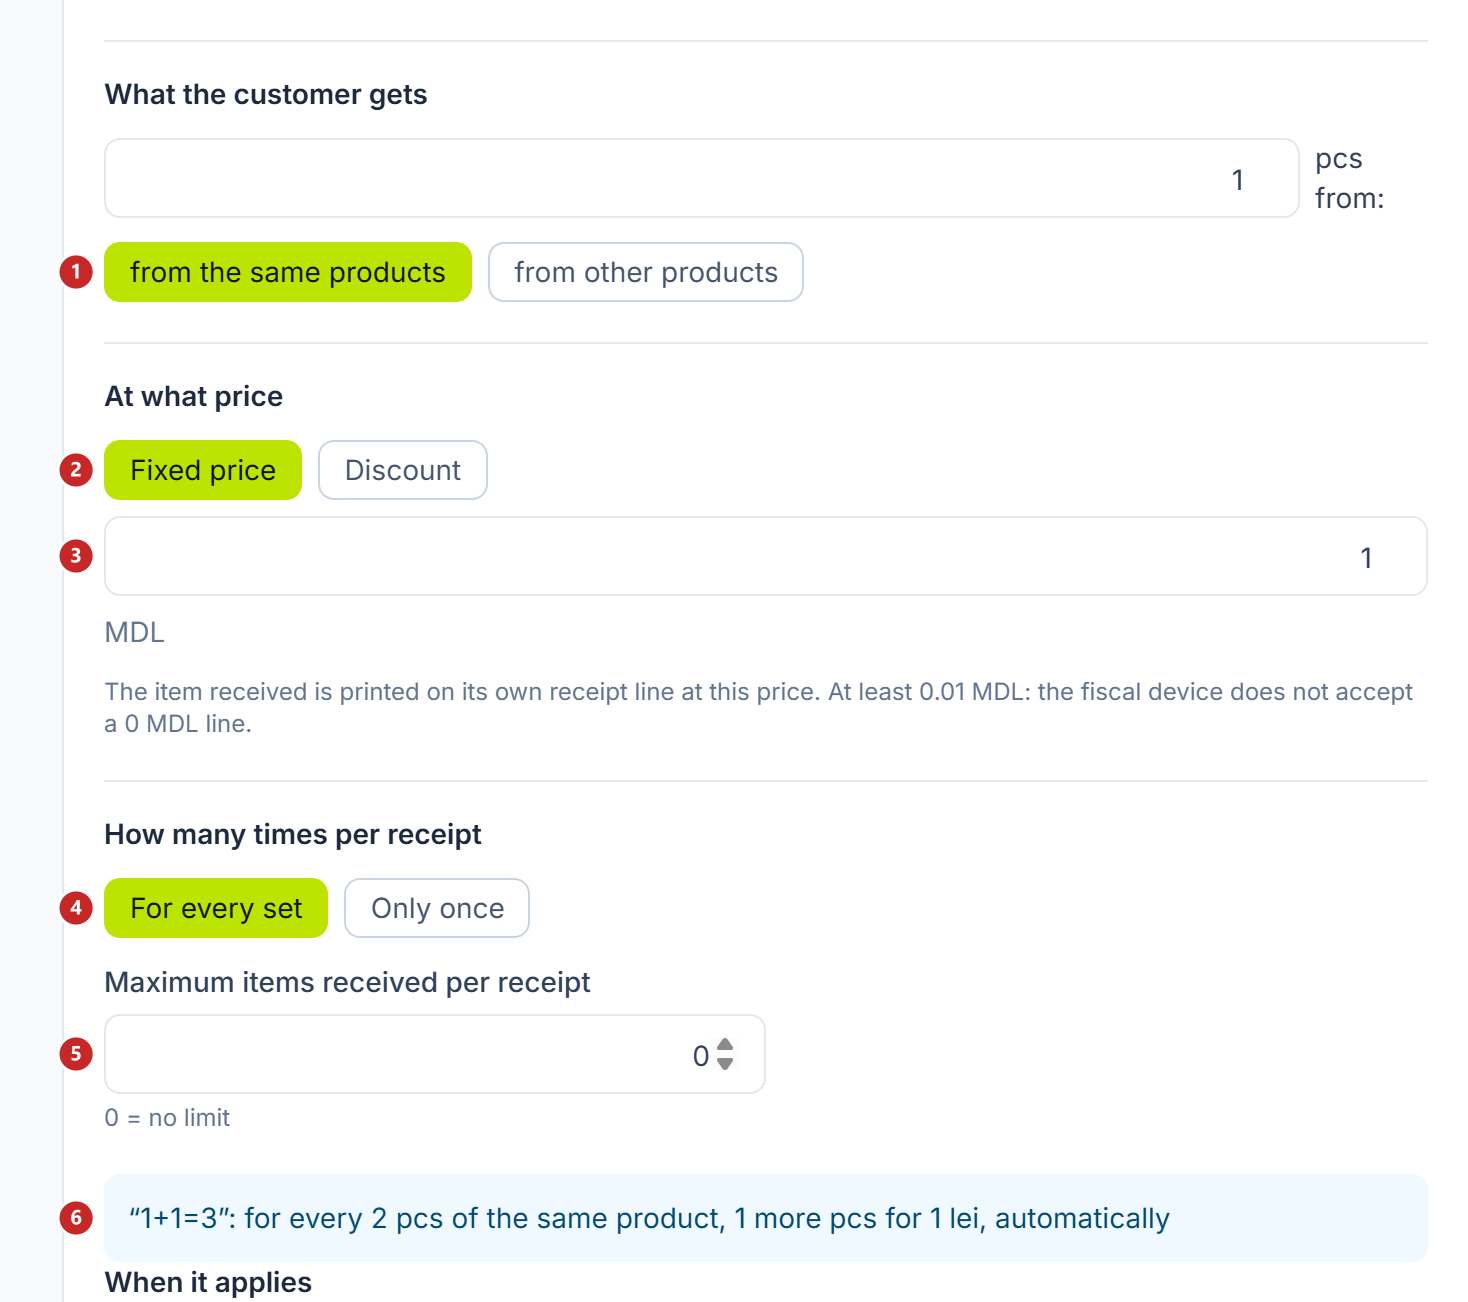Click the fixed price MDL input field
The image size is (1468, 1302).
(x=766, y=556)
